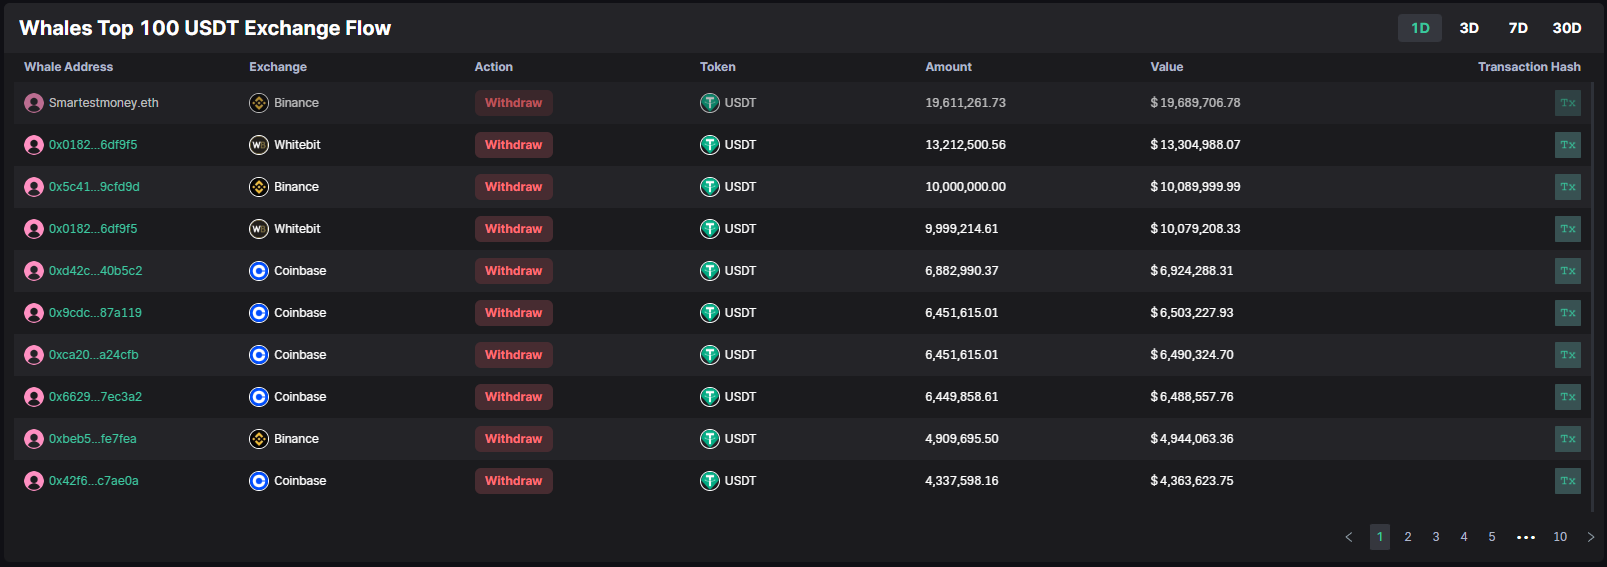Open Smartestmoney.eth whale address
The height and width of the screenshot is (567, 1607).
coord(103,103)
